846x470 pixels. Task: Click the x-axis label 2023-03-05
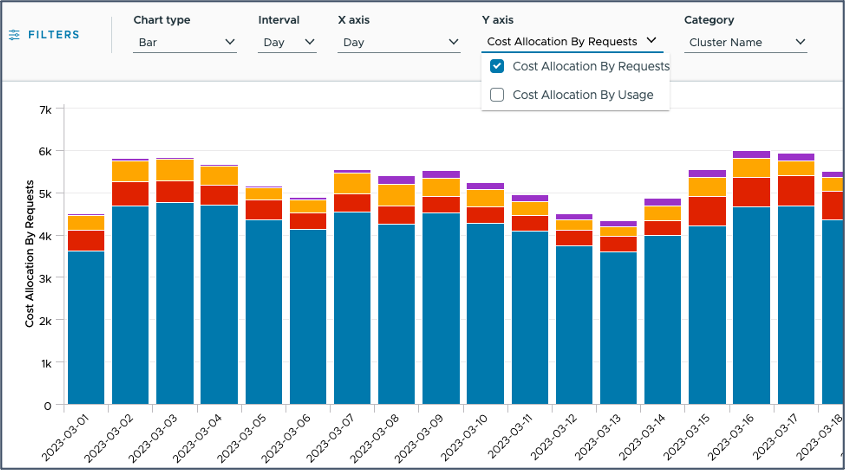tap(242, 438)
